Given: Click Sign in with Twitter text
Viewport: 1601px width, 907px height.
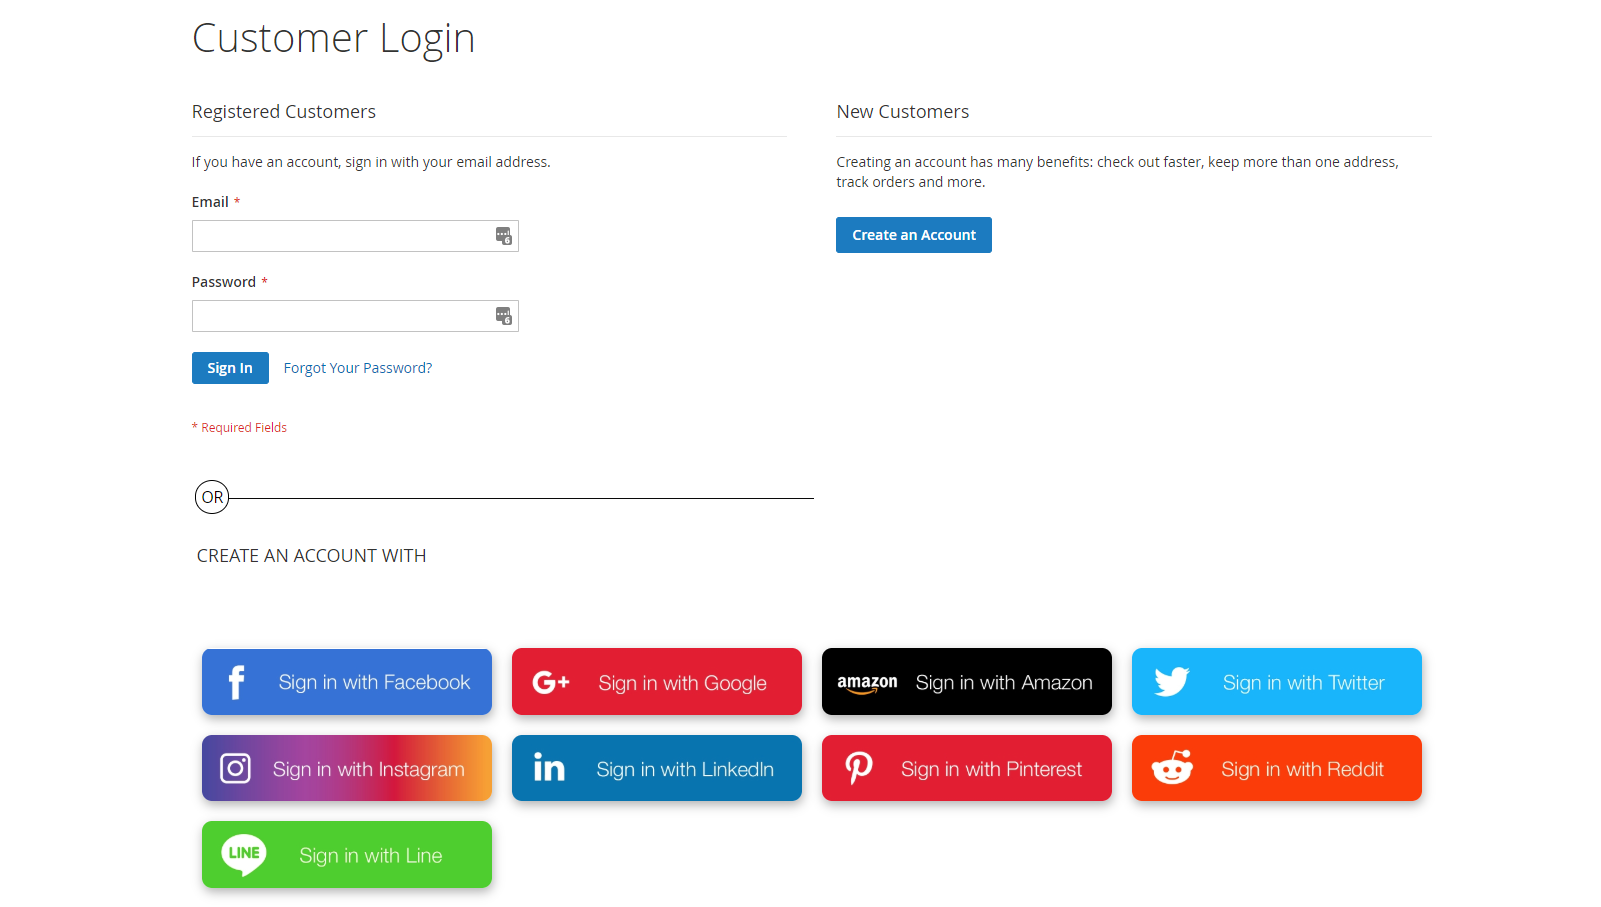Looking at the screenshot, I should [1303, 682].
